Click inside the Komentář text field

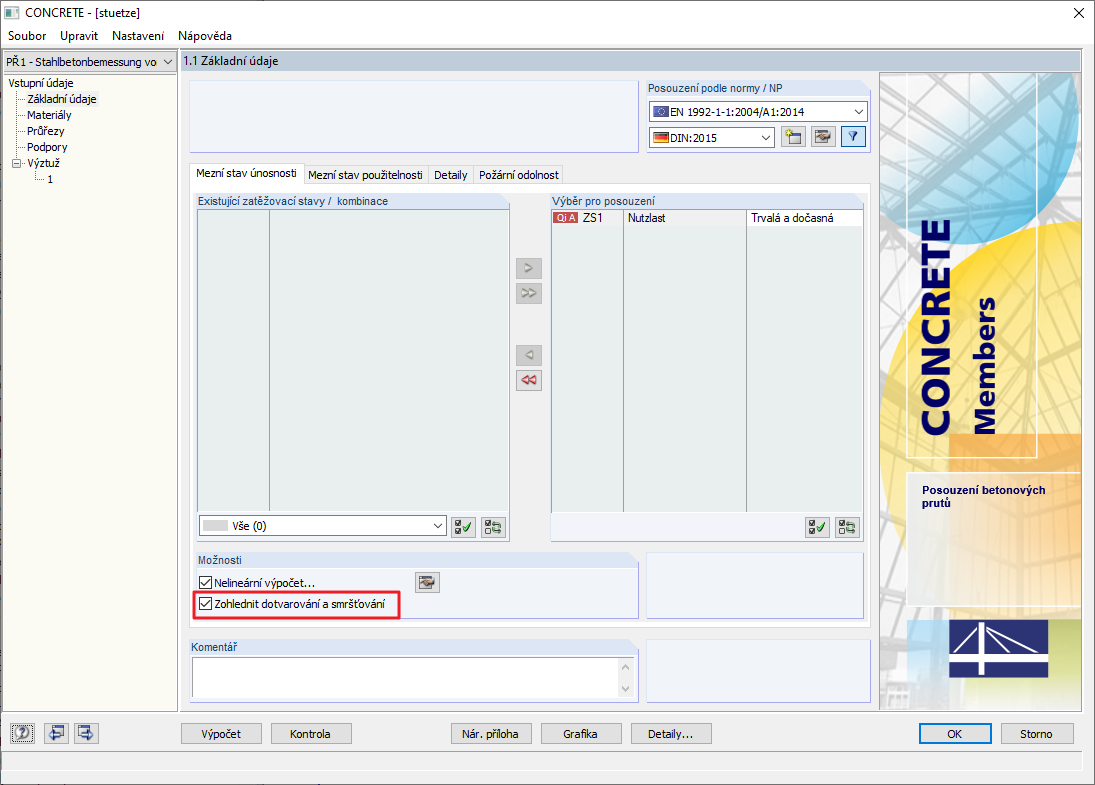(x=405, y=677)
